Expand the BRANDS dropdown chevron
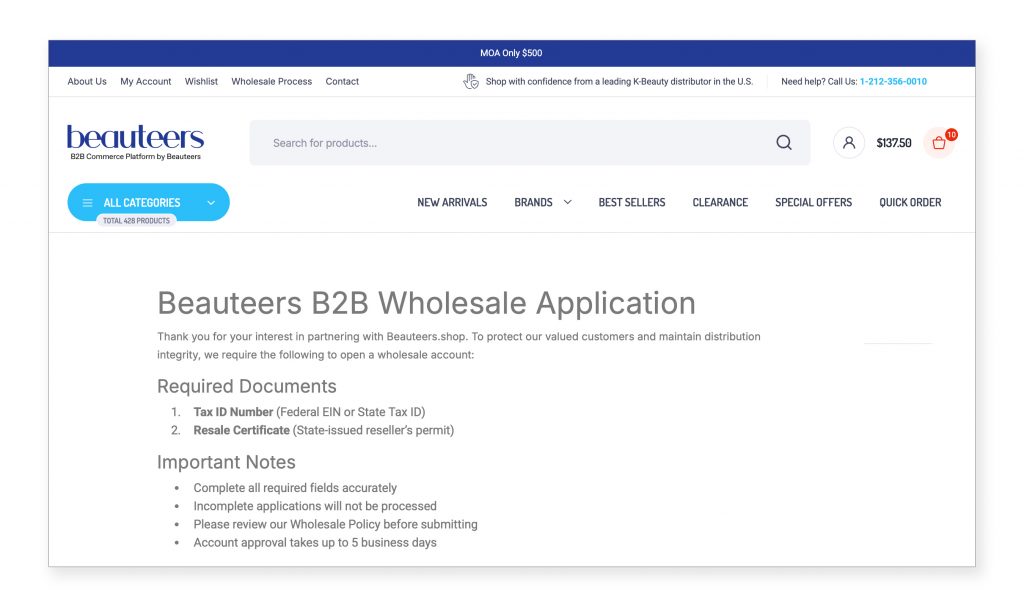This screenshot has height=607, width=1024. [566, 202]
